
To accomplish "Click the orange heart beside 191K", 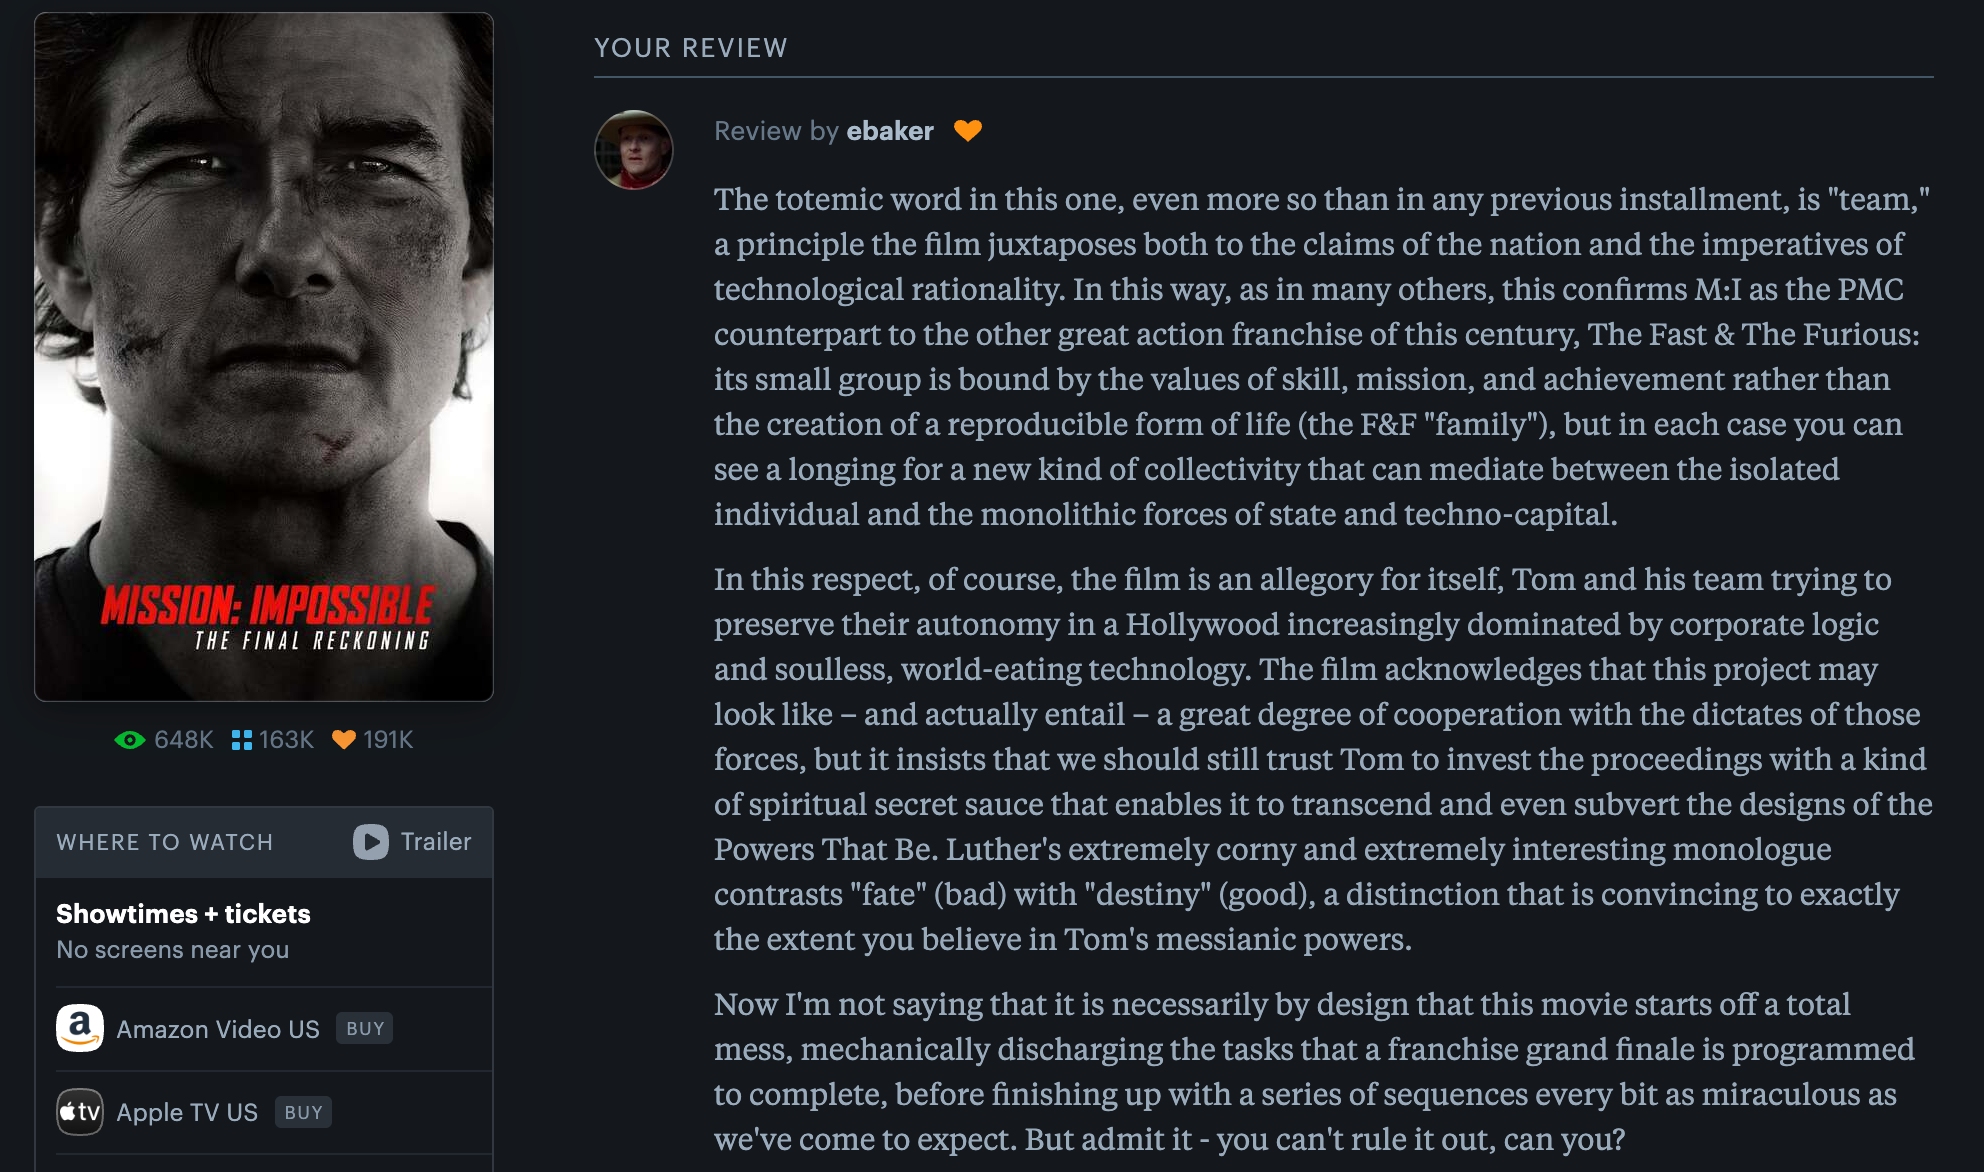I will click(x=344, y=740).
